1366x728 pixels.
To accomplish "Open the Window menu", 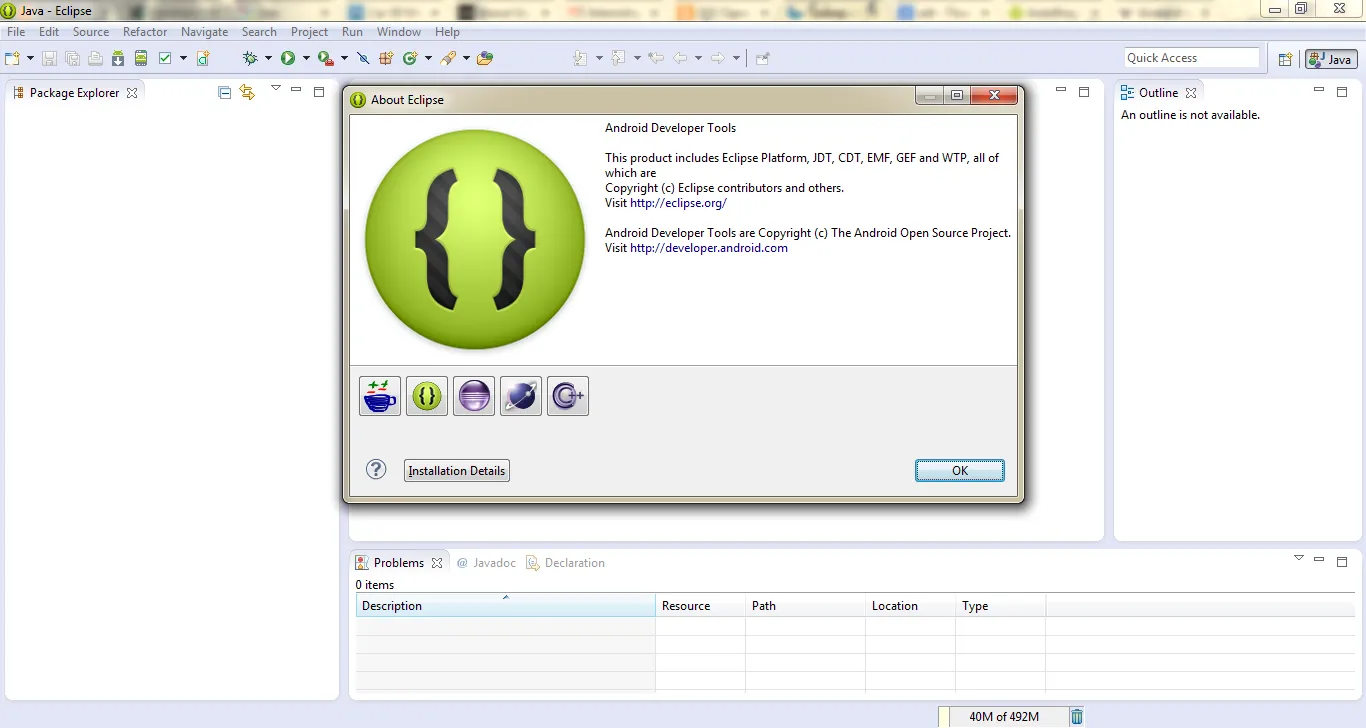I will [399, 32].
